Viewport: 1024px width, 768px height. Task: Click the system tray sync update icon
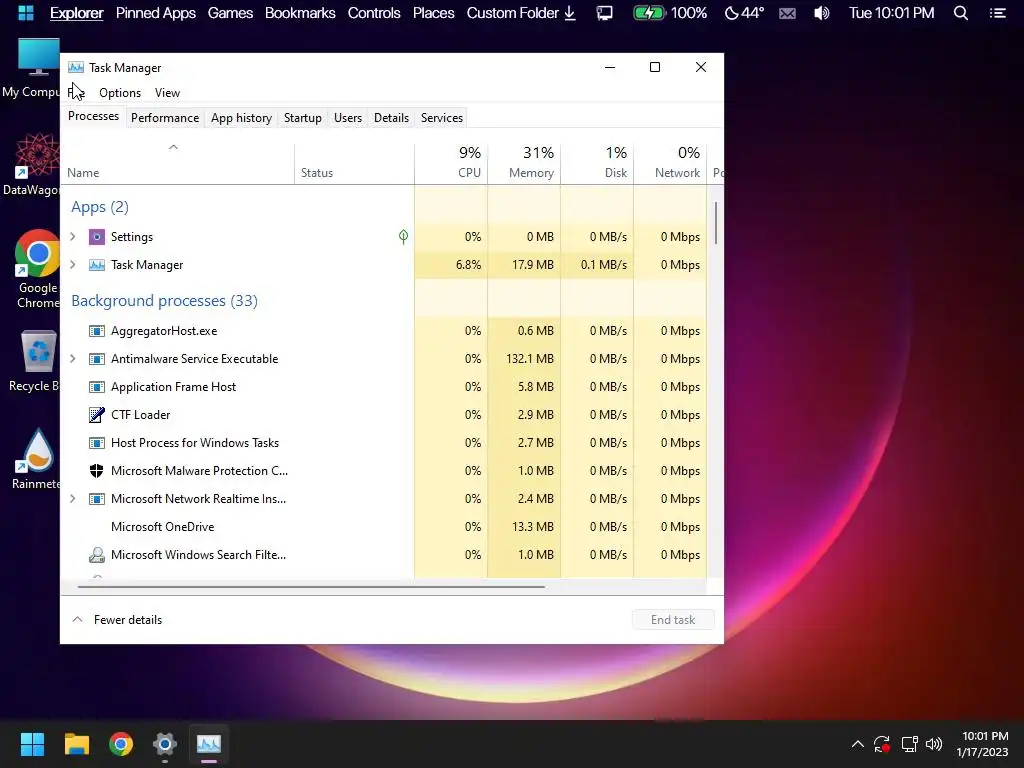coord(882,744)
